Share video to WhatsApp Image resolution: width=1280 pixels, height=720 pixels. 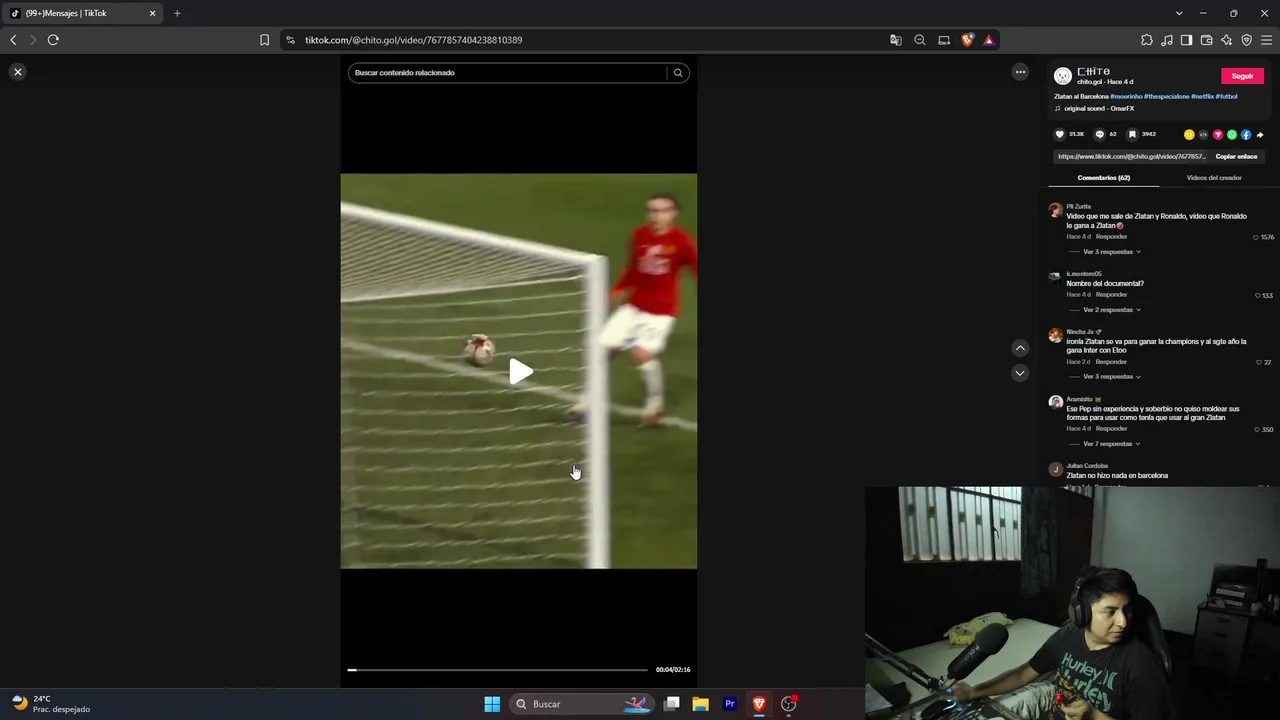click(x=1231, y=134)
